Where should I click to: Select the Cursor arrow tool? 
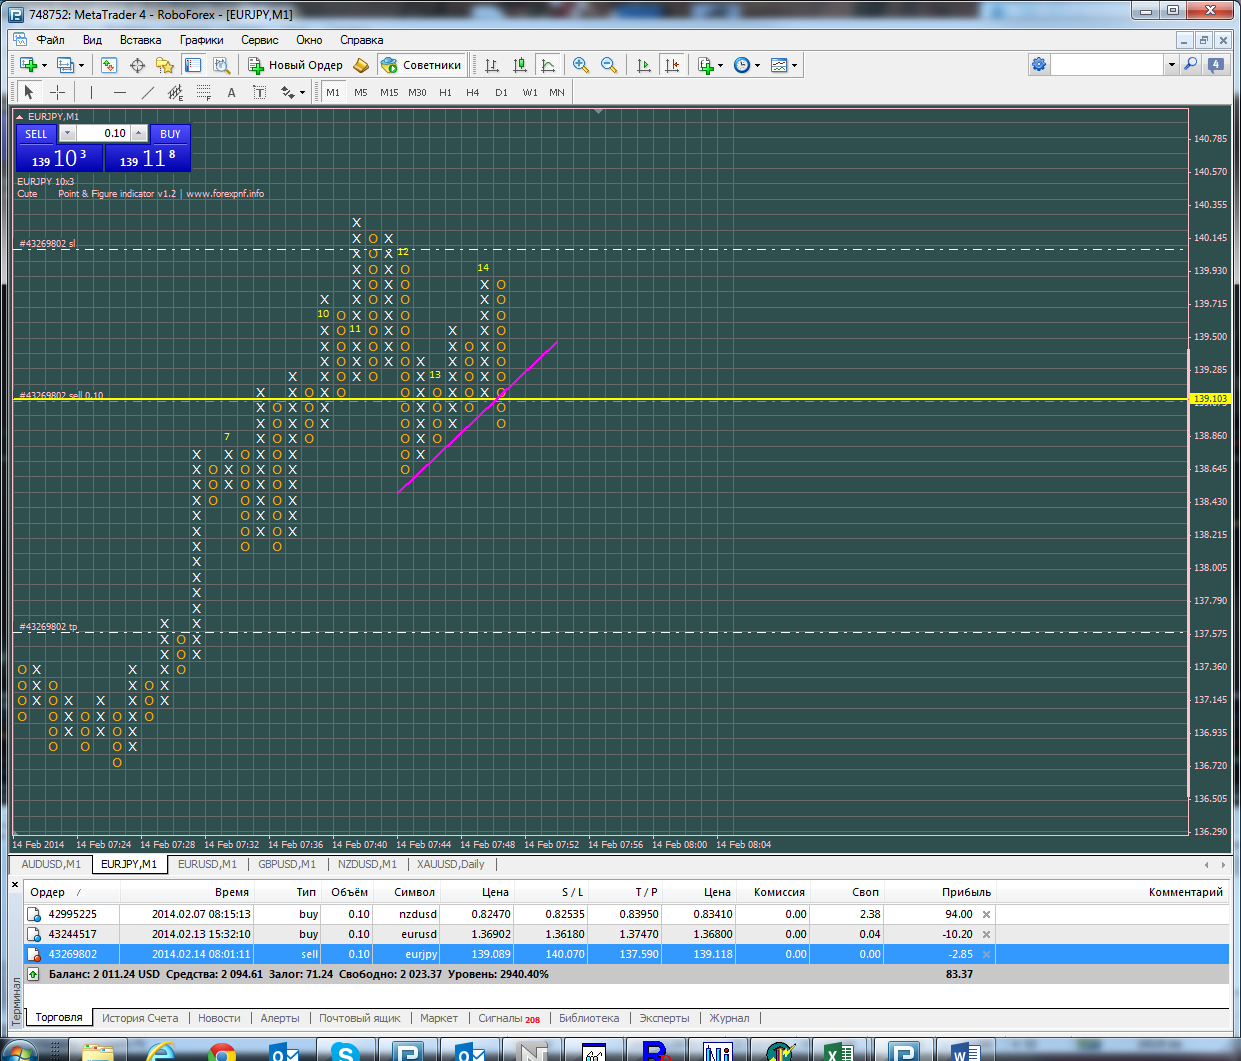[x=28, y=92]
